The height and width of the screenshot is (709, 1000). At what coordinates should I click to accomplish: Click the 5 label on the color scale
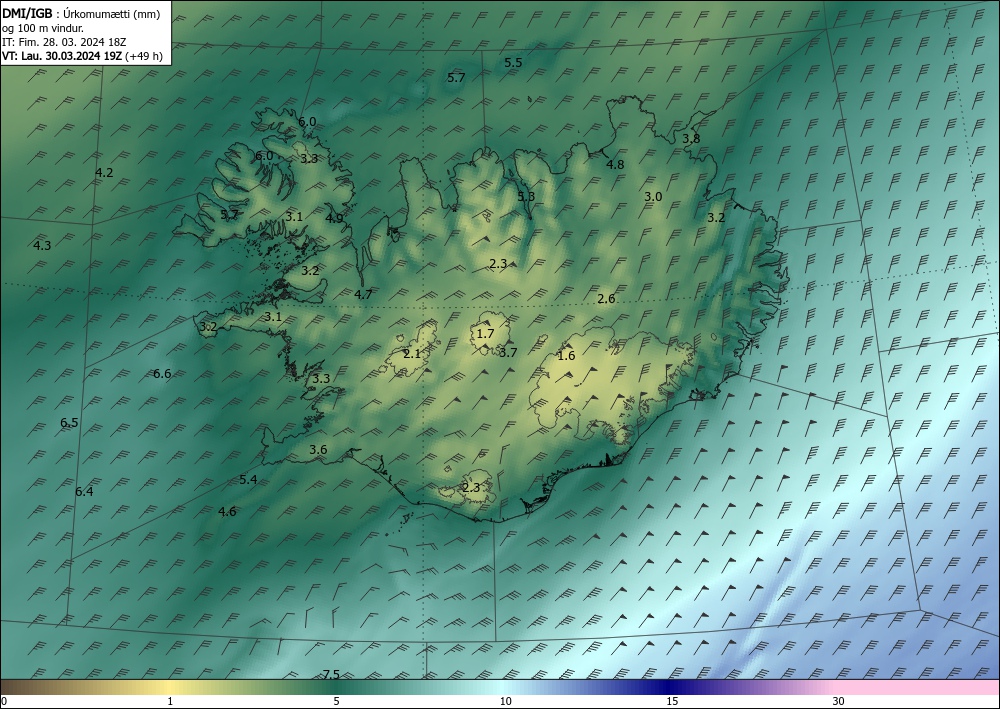coord(336,701)
